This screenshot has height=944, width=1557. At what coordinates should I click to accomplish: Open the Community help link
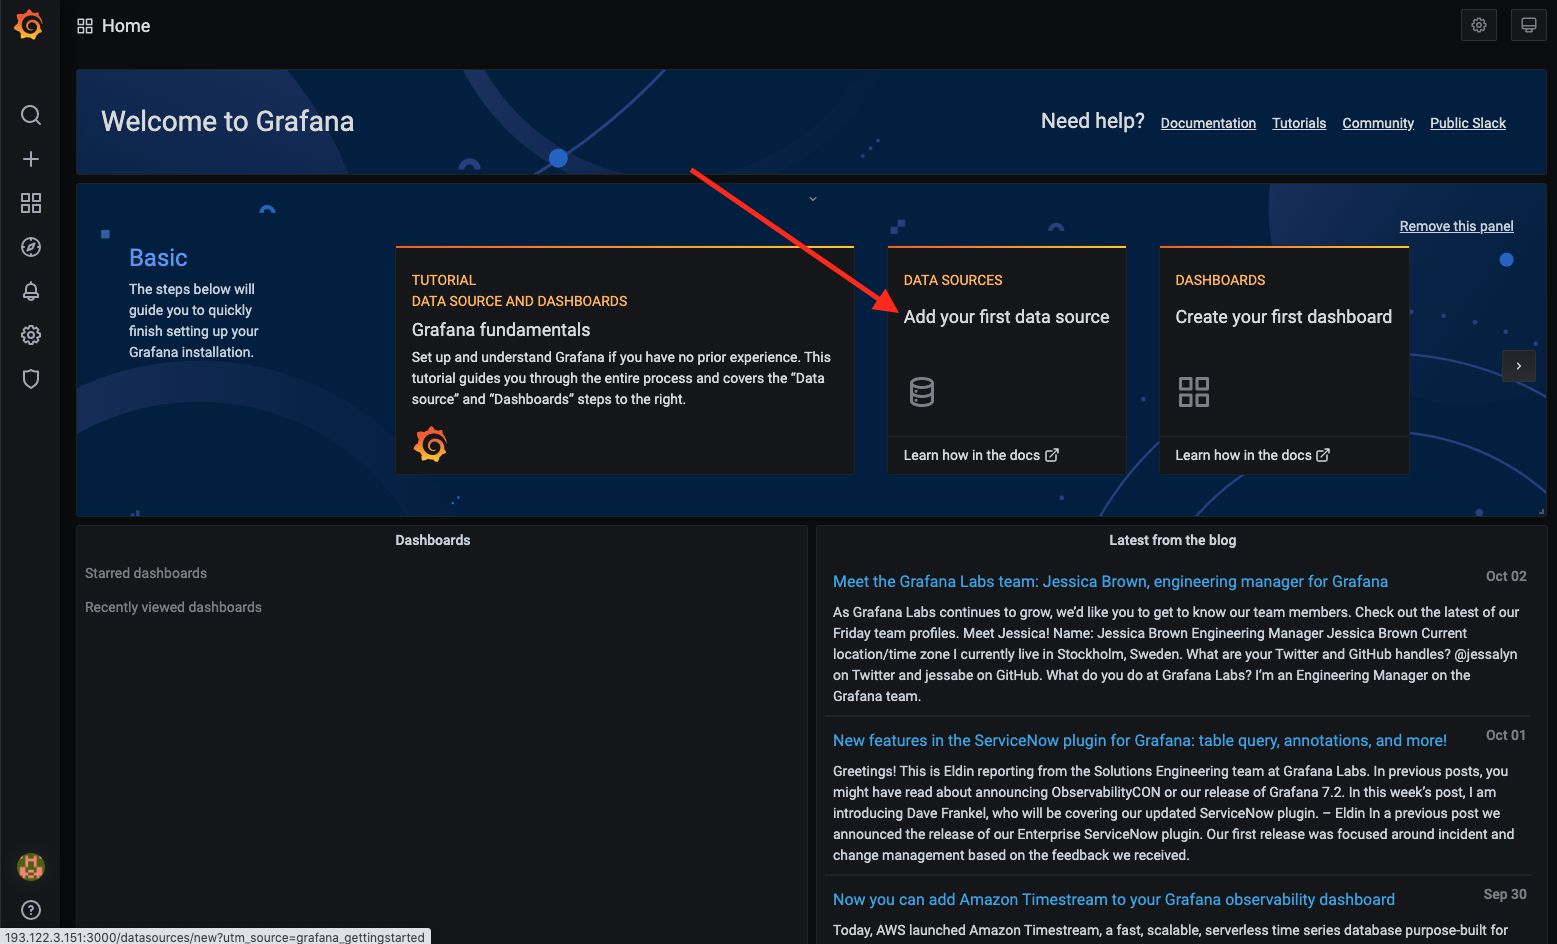[x=1378, y=123]
